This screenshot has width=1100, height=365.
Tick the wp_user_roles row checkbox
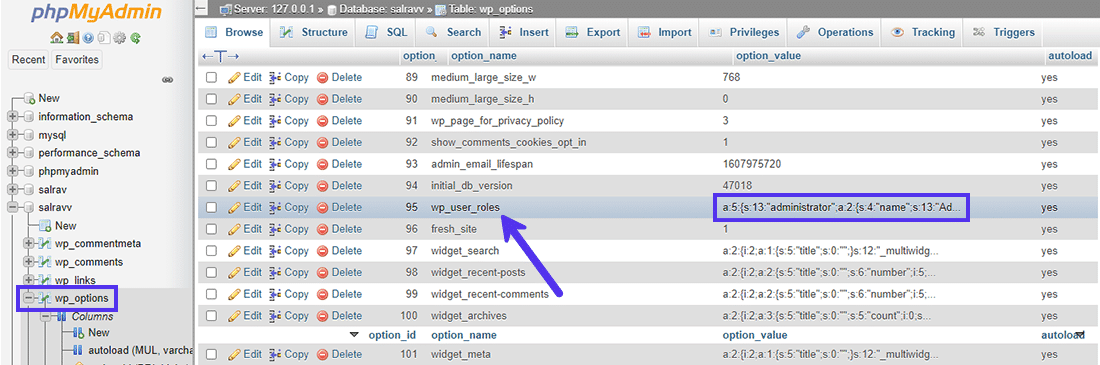coord(211,208)
